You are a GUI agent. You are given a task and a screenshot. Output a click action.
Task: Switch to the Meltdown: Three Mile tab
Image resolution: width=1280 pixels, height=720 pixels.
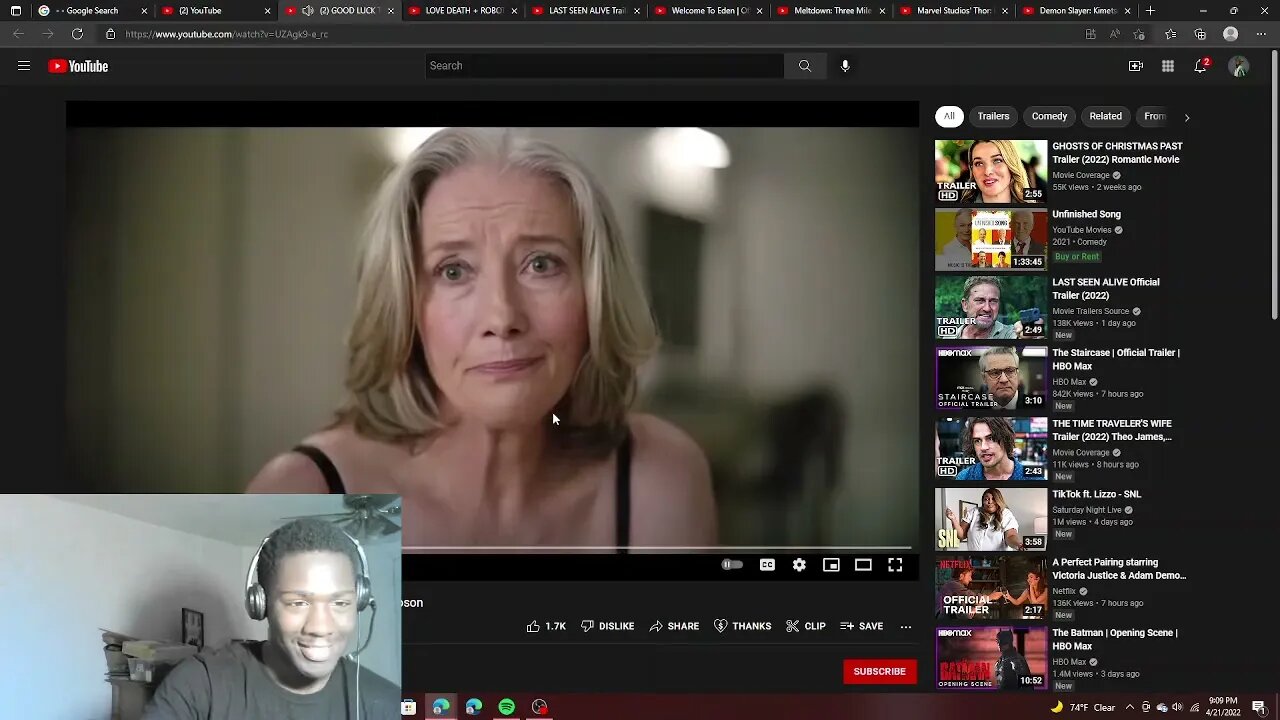coord(830,11)
